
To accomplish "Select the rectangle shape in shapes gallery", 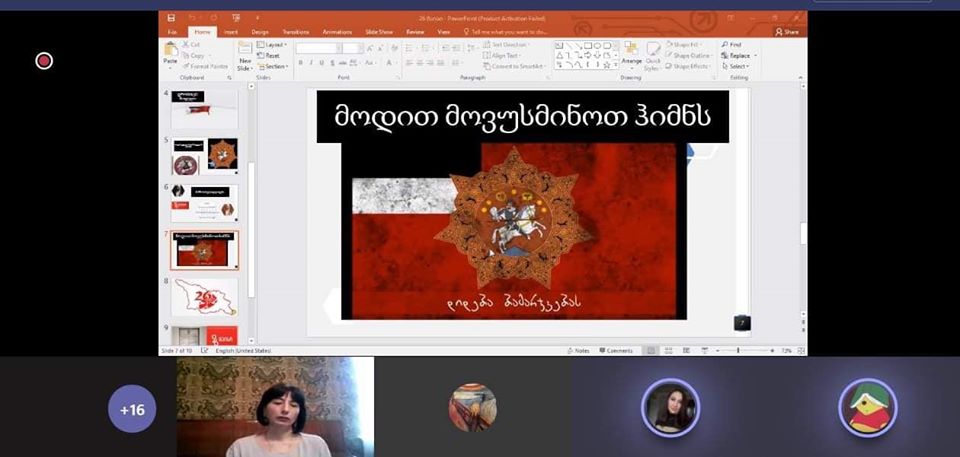I will (588, 45).
